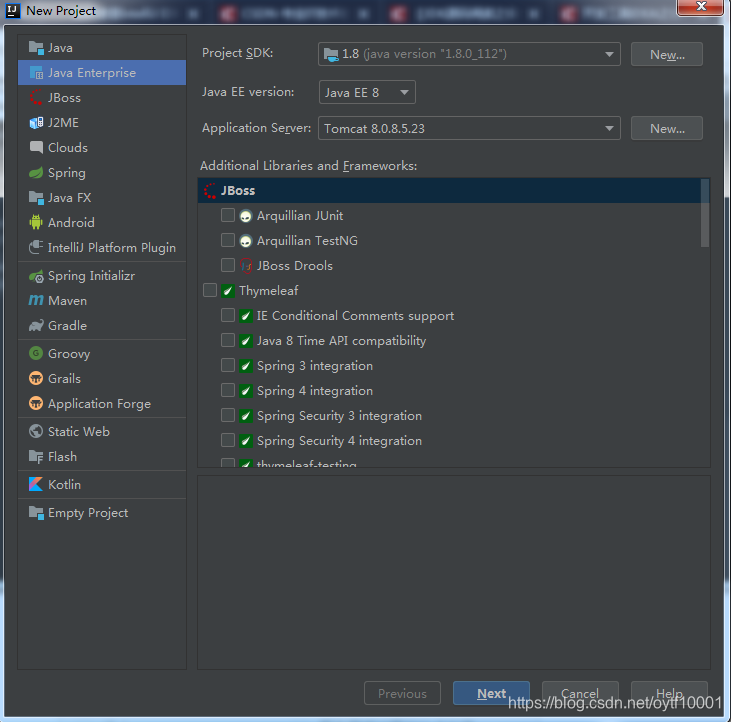Click the Java folder icon in sidebar
Image resolution: width=731 pixels, height=722 pixels.
tap(36, 48)
